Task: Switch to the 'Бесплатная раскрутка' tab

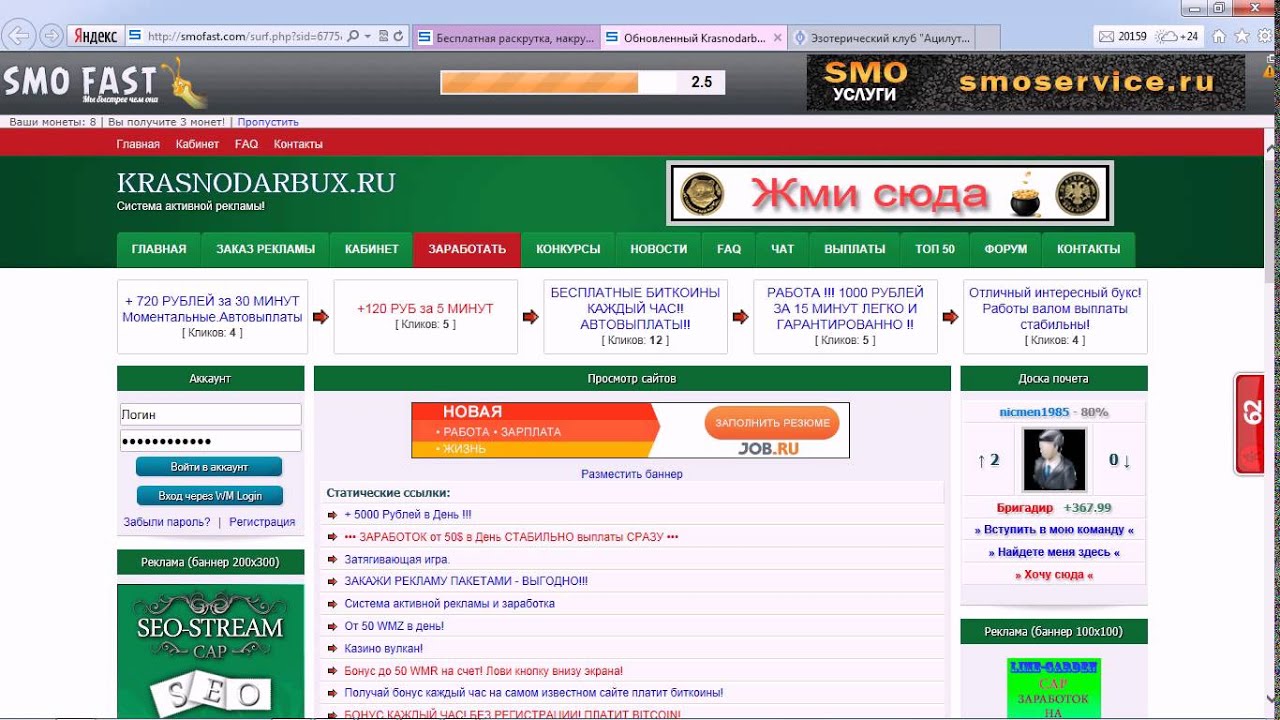Action: pos(505,38)
